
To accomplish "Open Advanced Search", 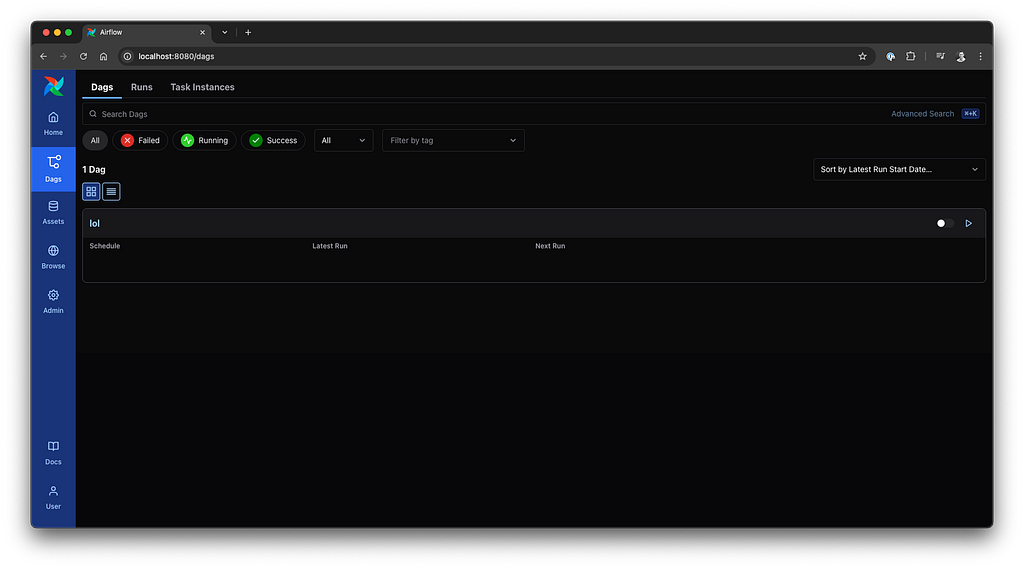I will pos(922,114).
